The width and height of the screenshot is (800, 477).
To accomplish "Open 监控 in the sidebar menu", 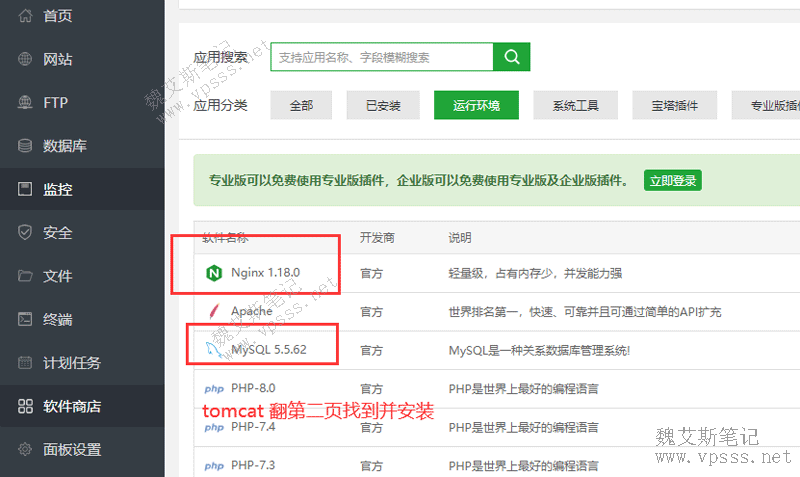I will (x=58, y=189).
